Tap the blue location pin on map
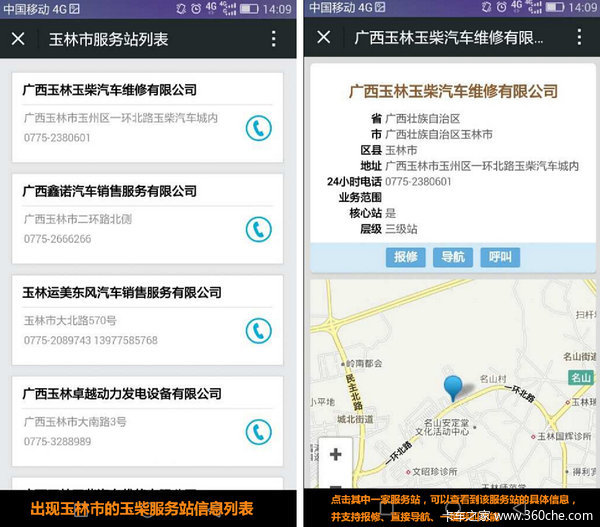600x527 pixels. (454, 388)
